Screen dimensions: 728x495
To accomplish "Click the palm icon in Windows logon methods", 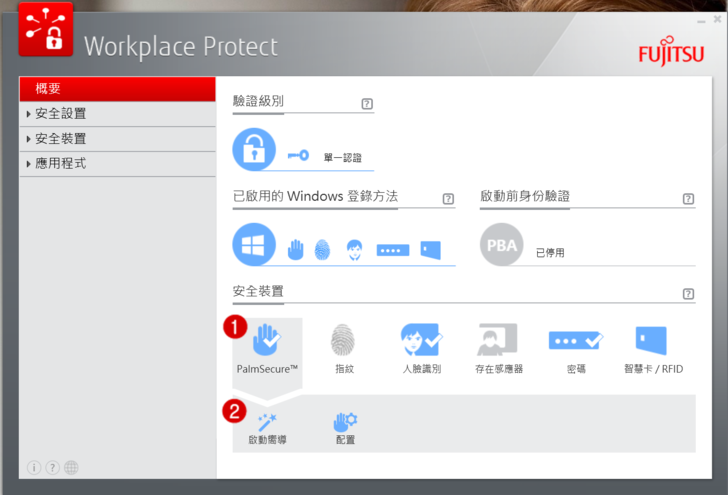I will click(295, 250).
